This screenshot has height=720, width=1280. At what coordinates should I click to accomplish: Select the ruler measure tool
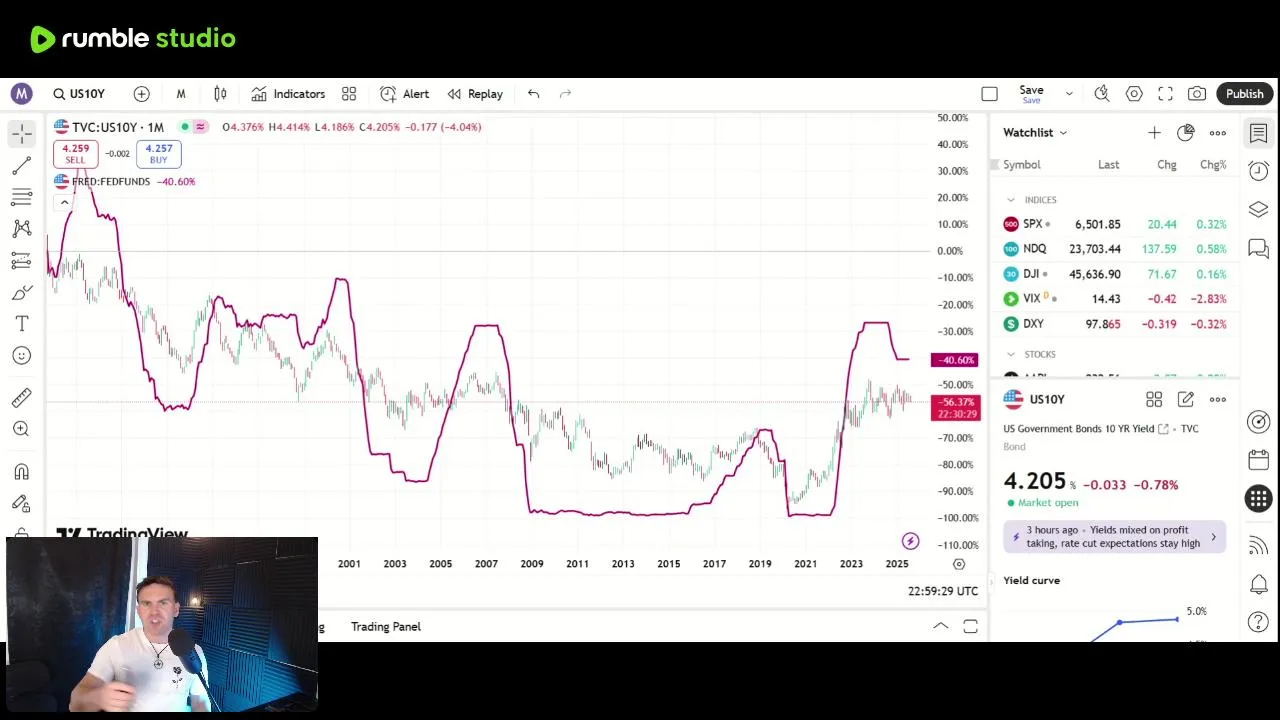(22, 397)
